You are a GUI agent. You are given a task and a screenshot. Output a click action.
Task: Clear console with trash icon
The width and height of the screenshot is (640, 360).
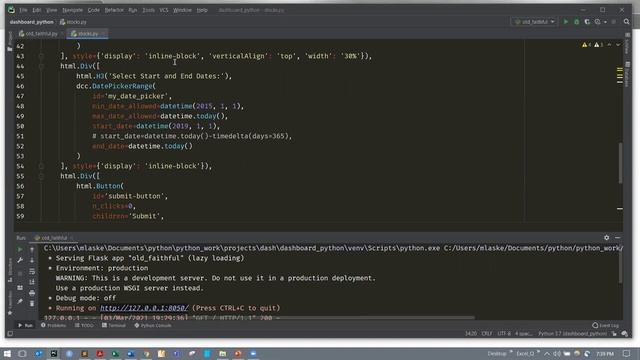coord(32,304)
